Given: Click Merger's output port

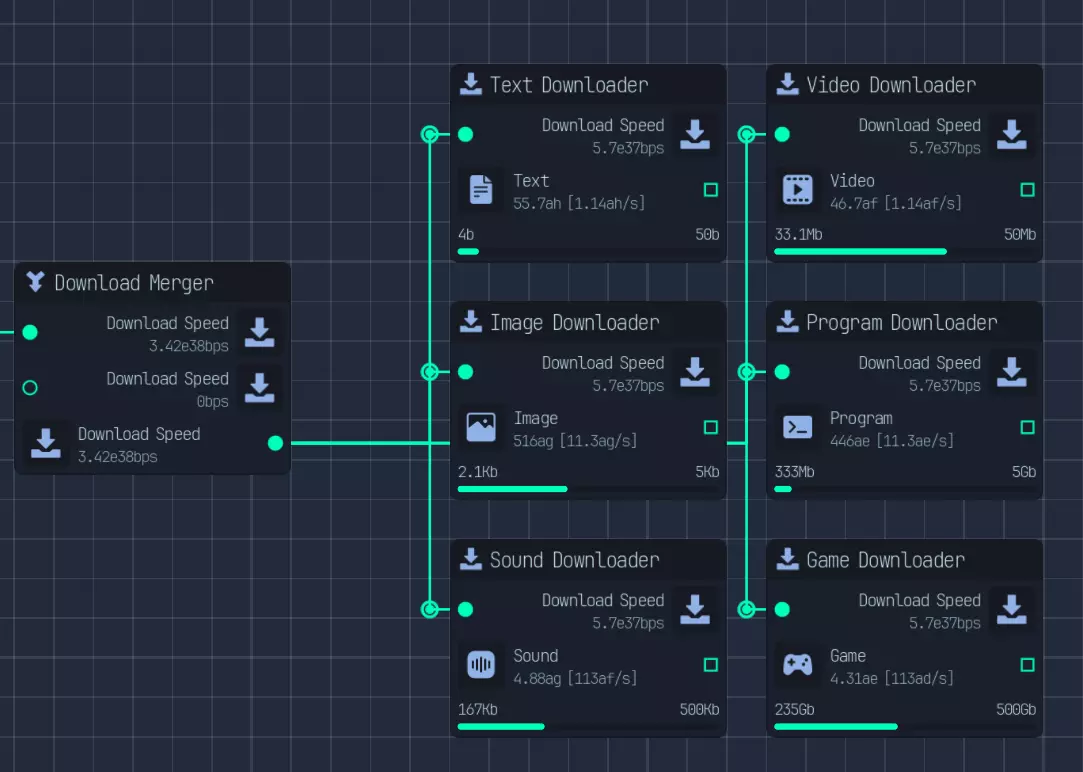Looking at the screenshot, I should [x=276, y=443].
